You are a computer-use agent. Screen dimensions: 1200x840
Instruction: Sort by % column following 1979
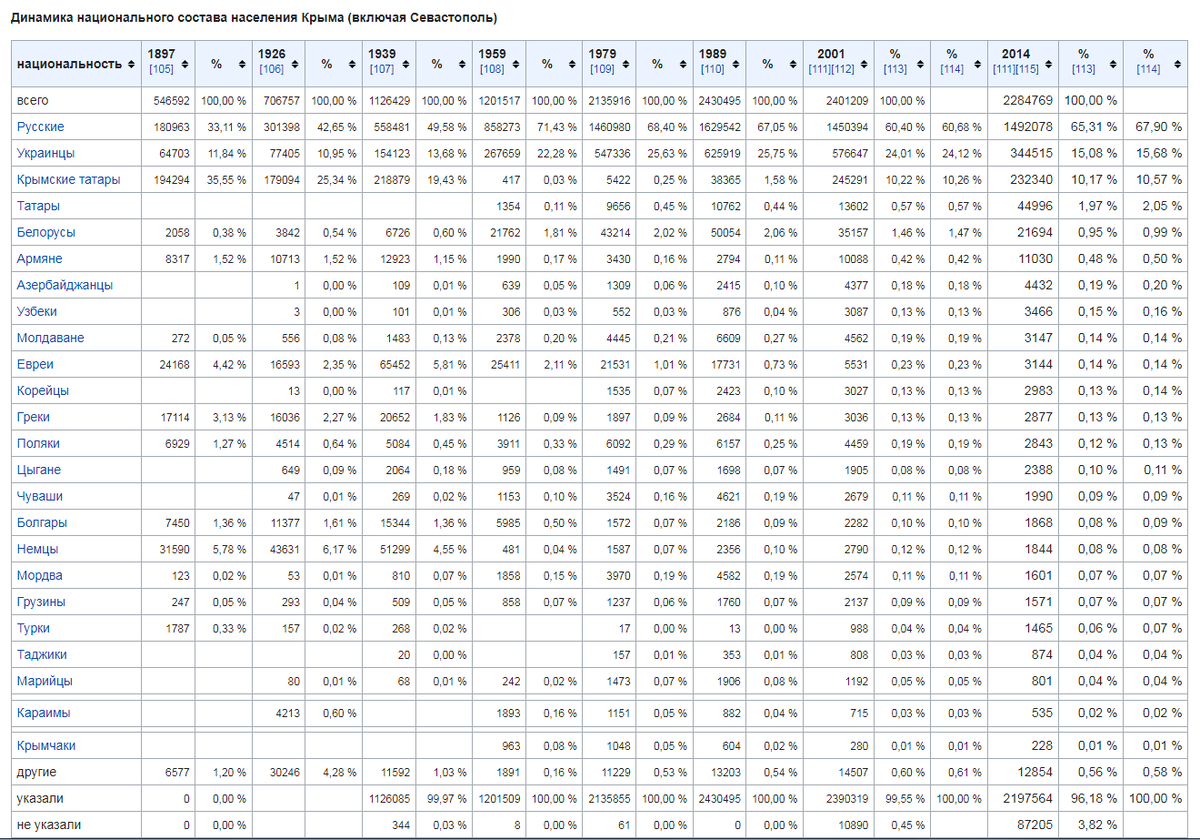[683, 63]
